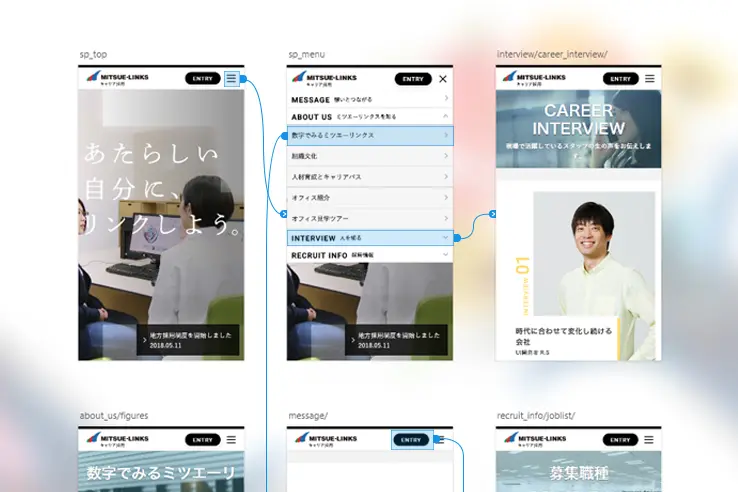
Task: Open the hamburger menu on sp_top artboard
Action: (231, 79)
